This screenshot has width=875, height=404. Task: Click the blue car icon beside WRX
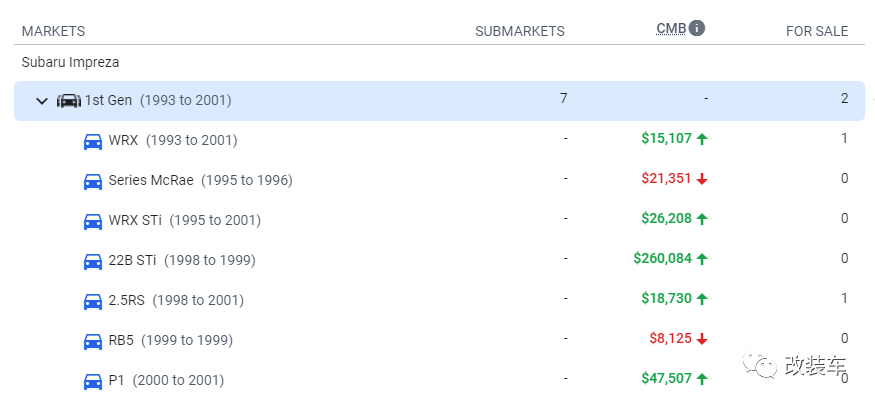[x=93, y=141]
